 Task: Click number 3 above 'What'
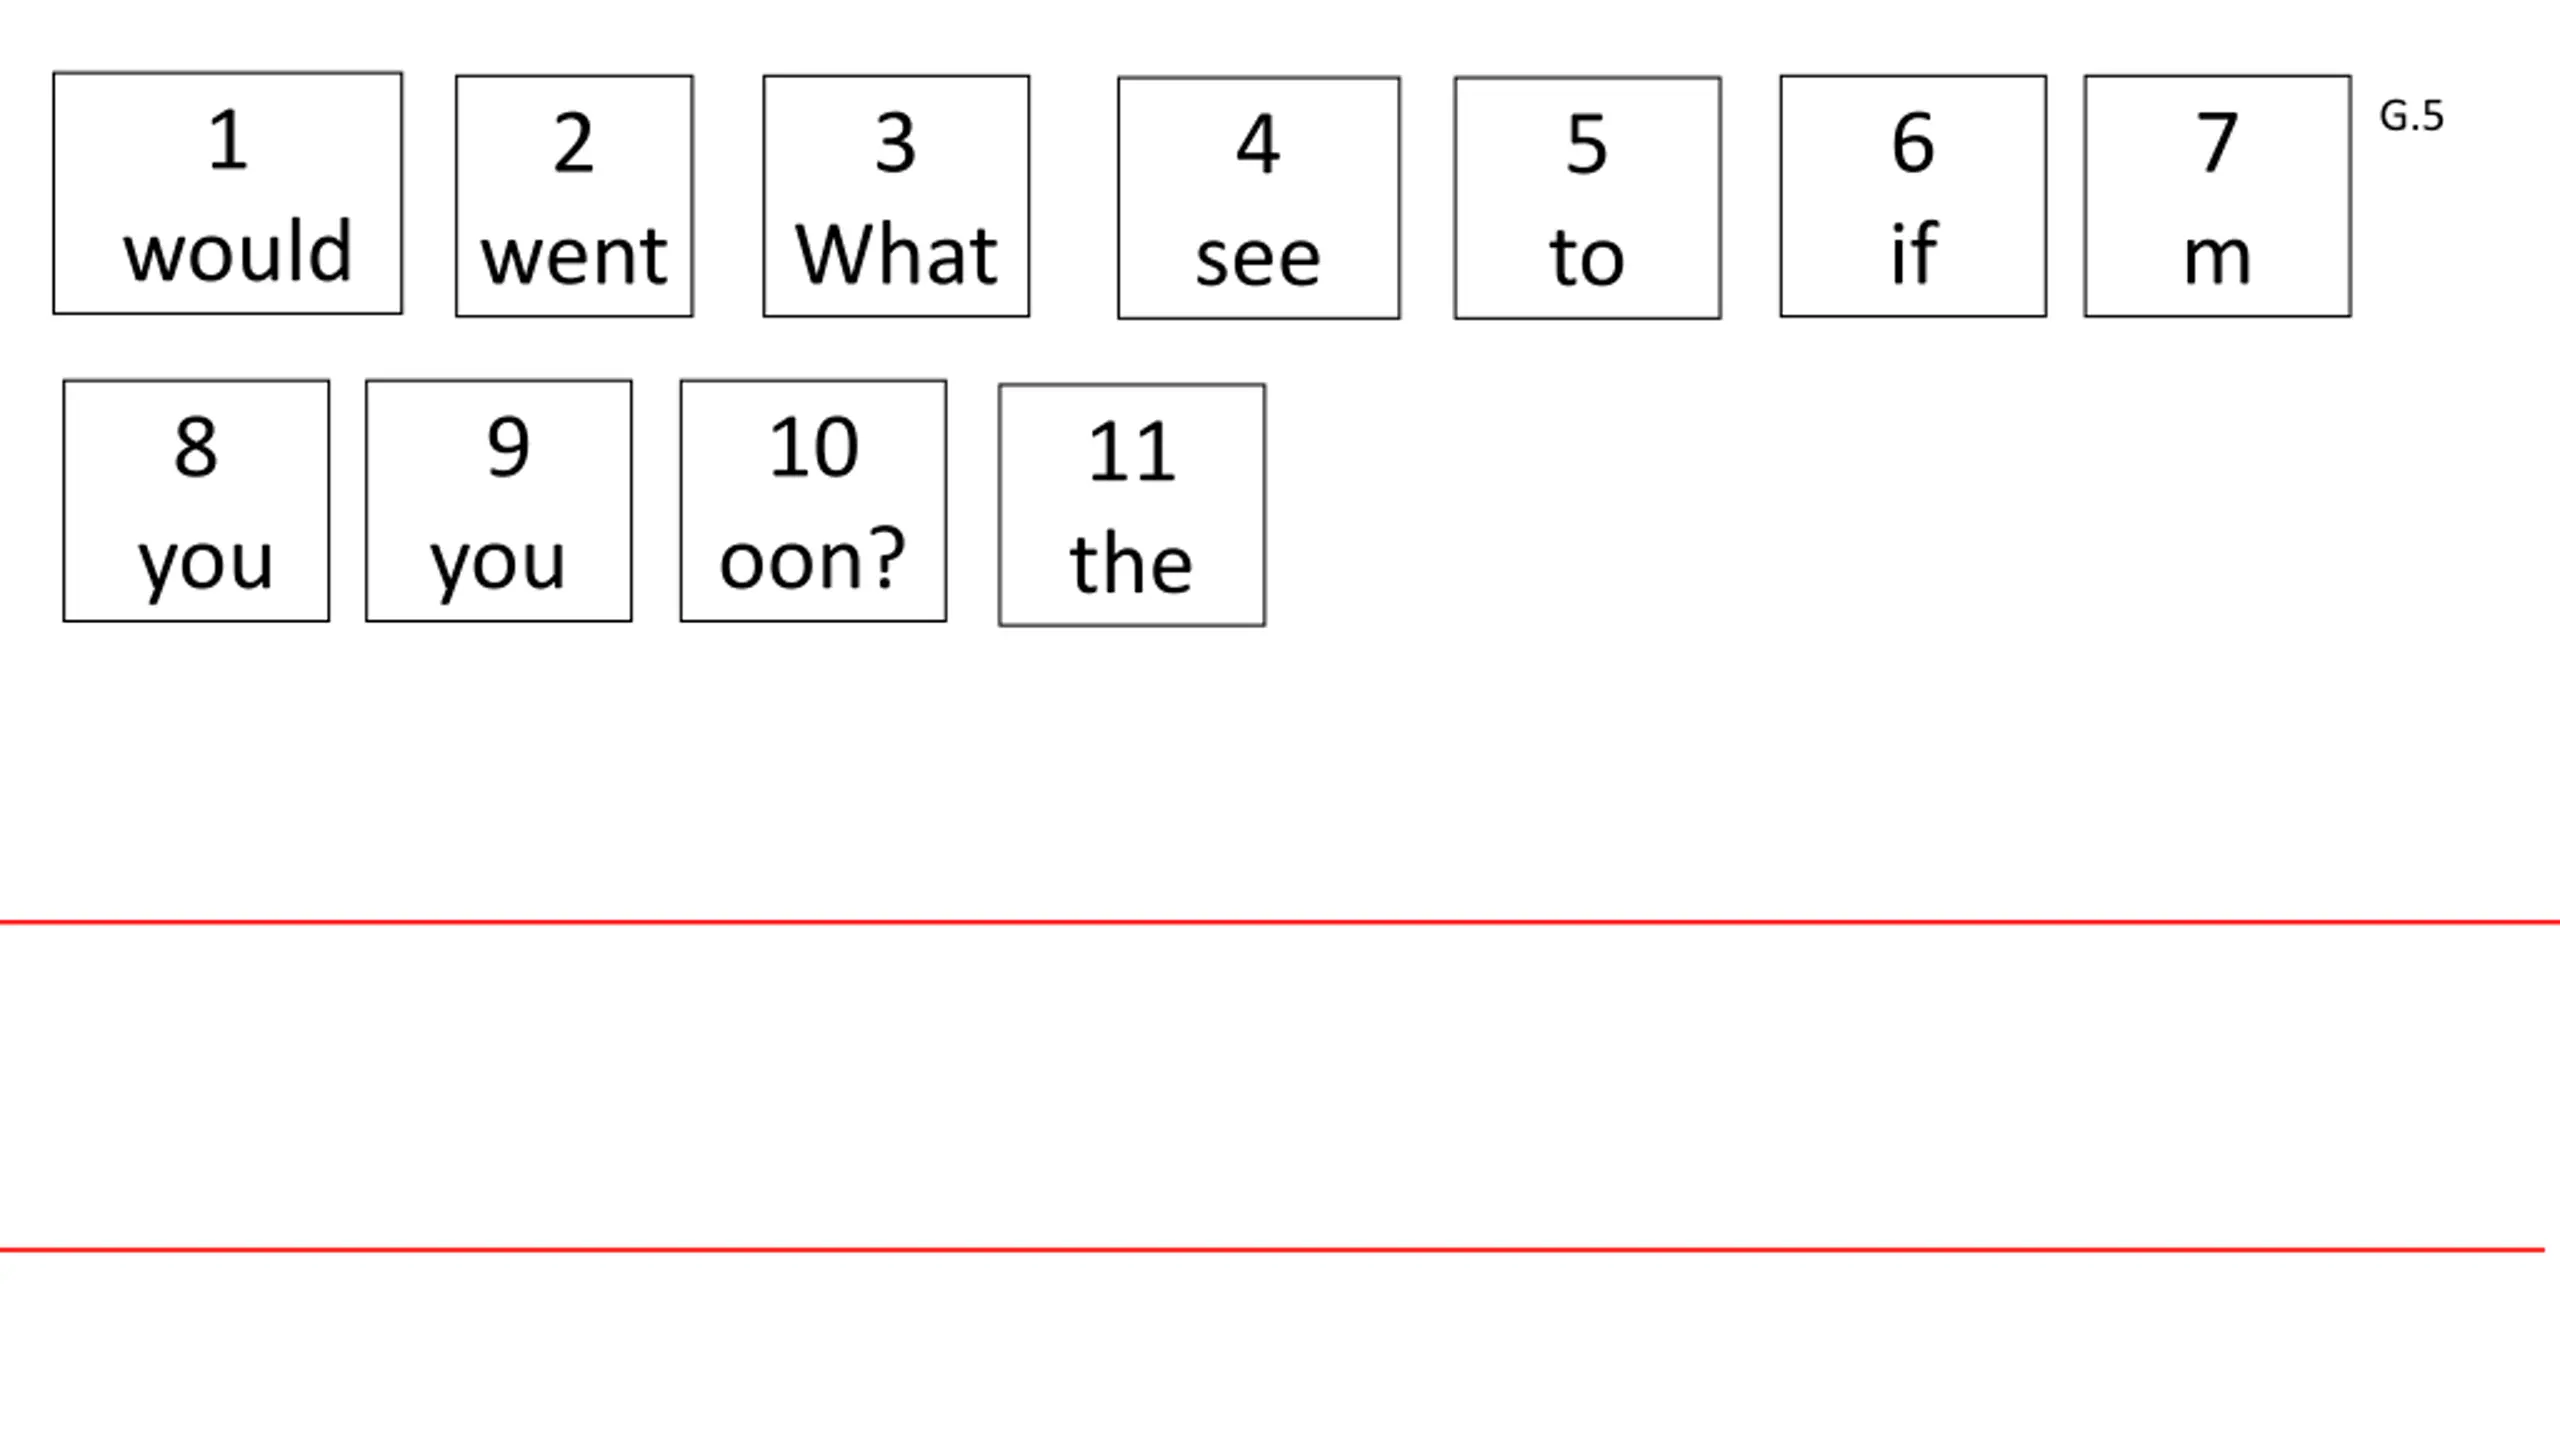(896, 143)
